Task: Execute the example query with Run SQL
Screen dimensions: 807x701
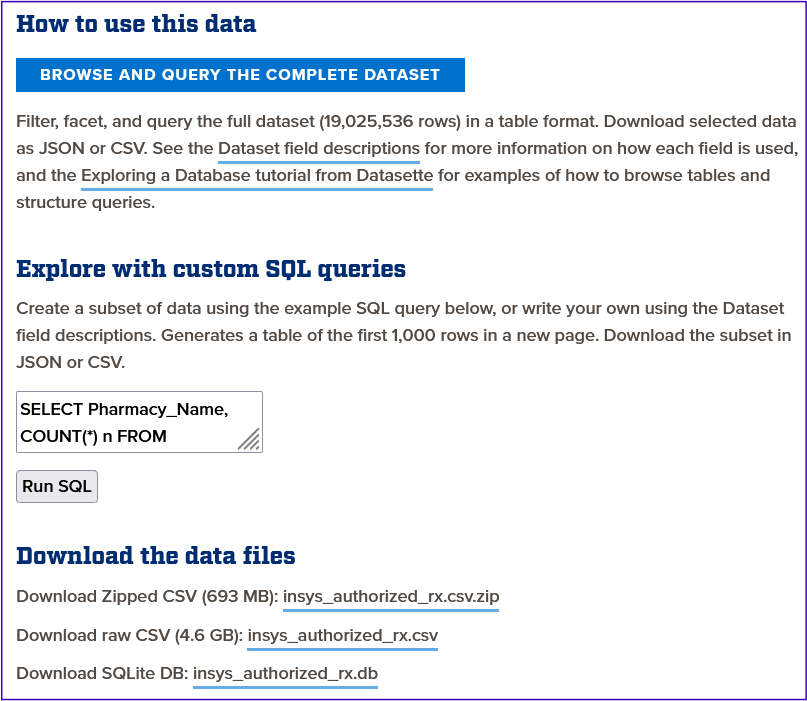Action: click(x=56, y=486)
